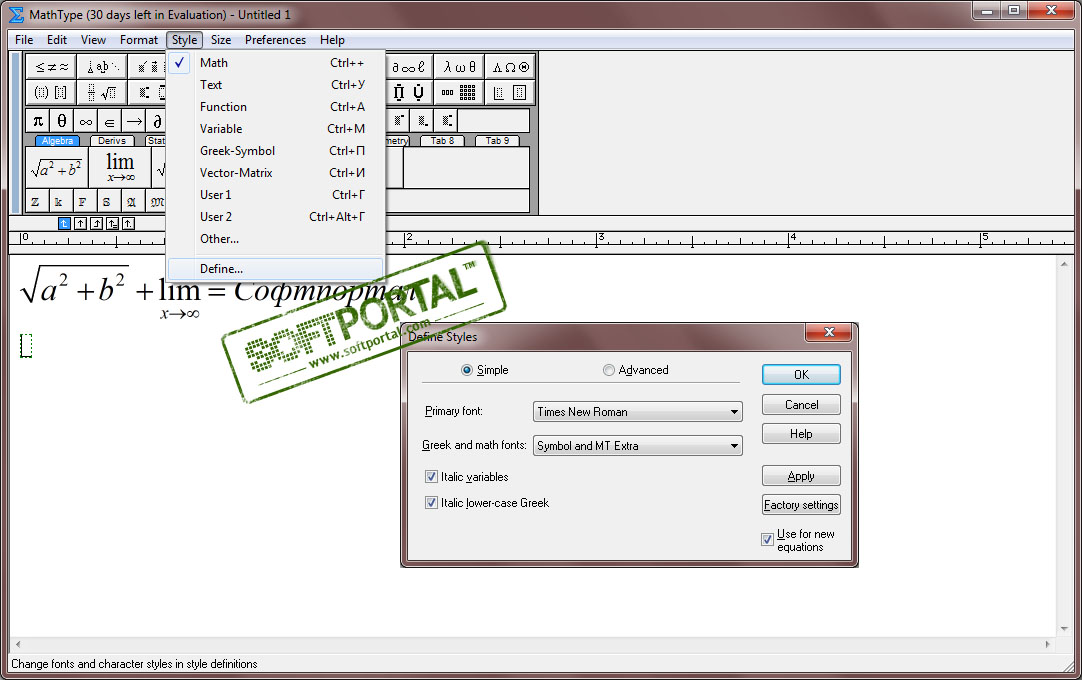This screenshot has width=1082, height=680.
Task: Open the fence templates palette (parentheses, brackets)
Action: (51, 93)
